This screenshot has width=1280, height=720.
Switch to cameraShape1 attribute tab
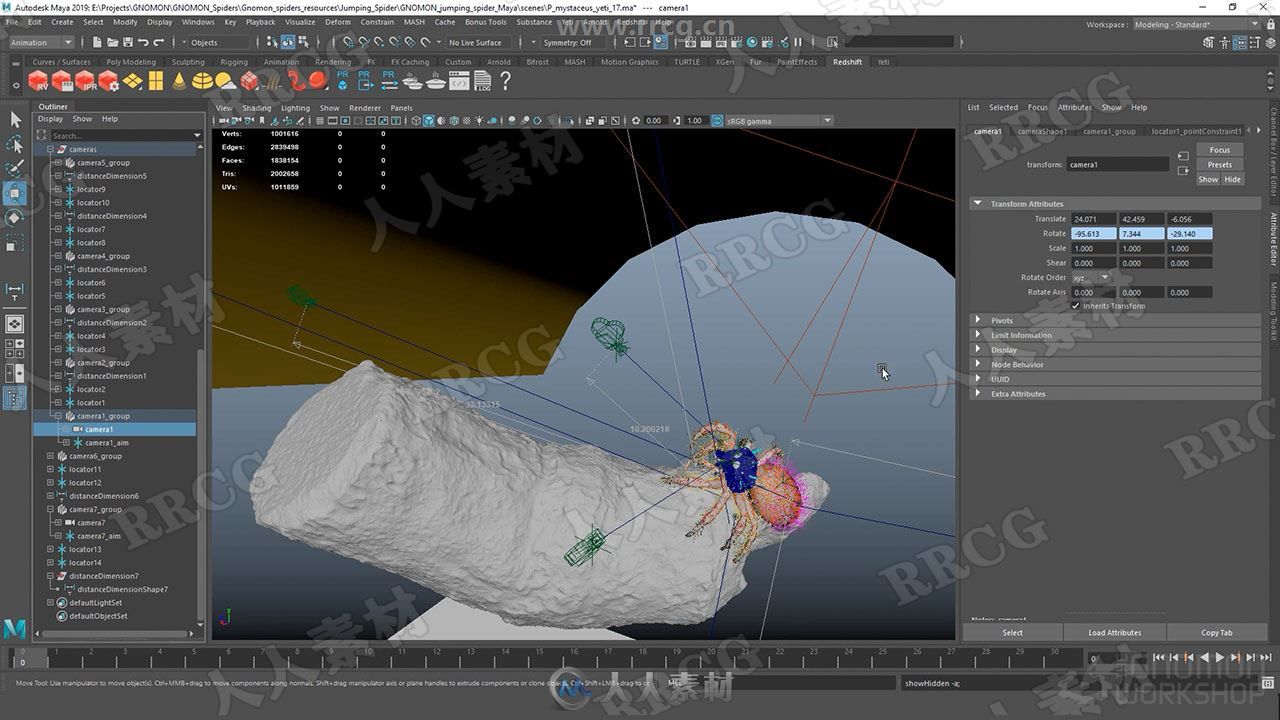[1042, 131]
